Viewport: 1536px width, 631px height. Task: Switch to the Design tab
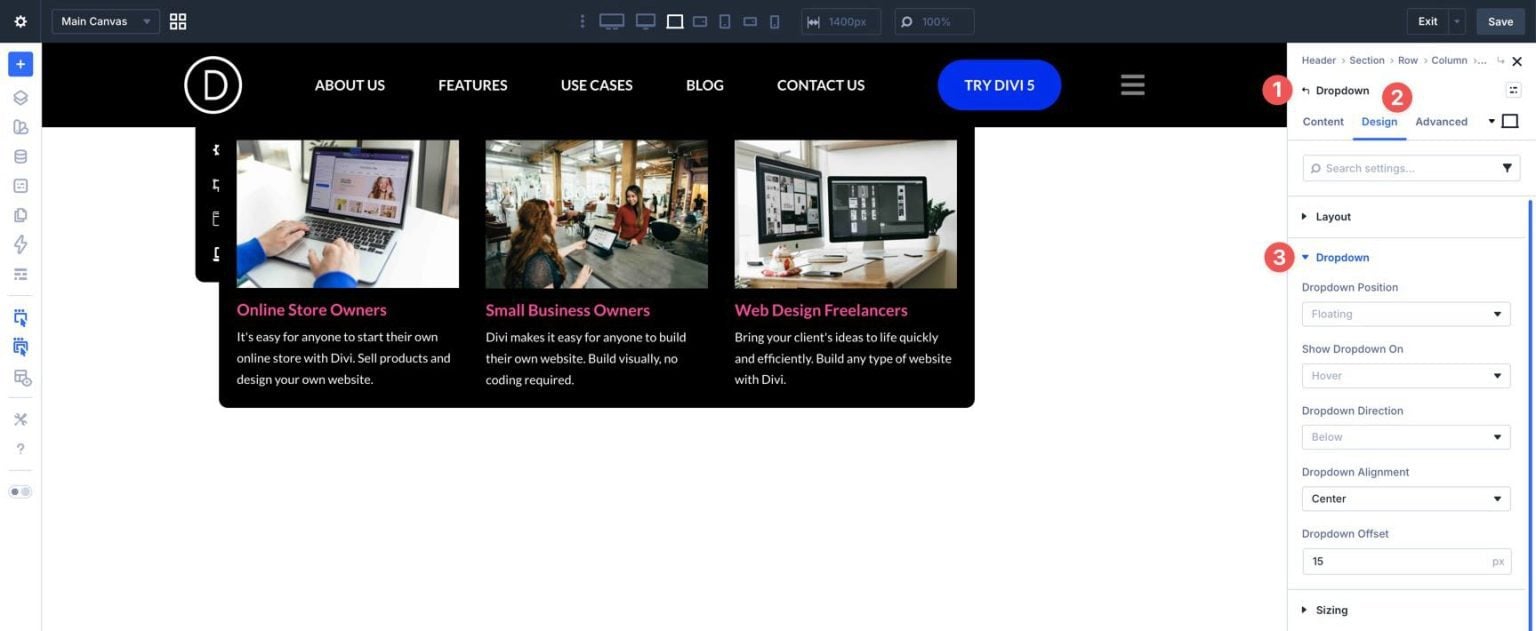(1379, 122)
